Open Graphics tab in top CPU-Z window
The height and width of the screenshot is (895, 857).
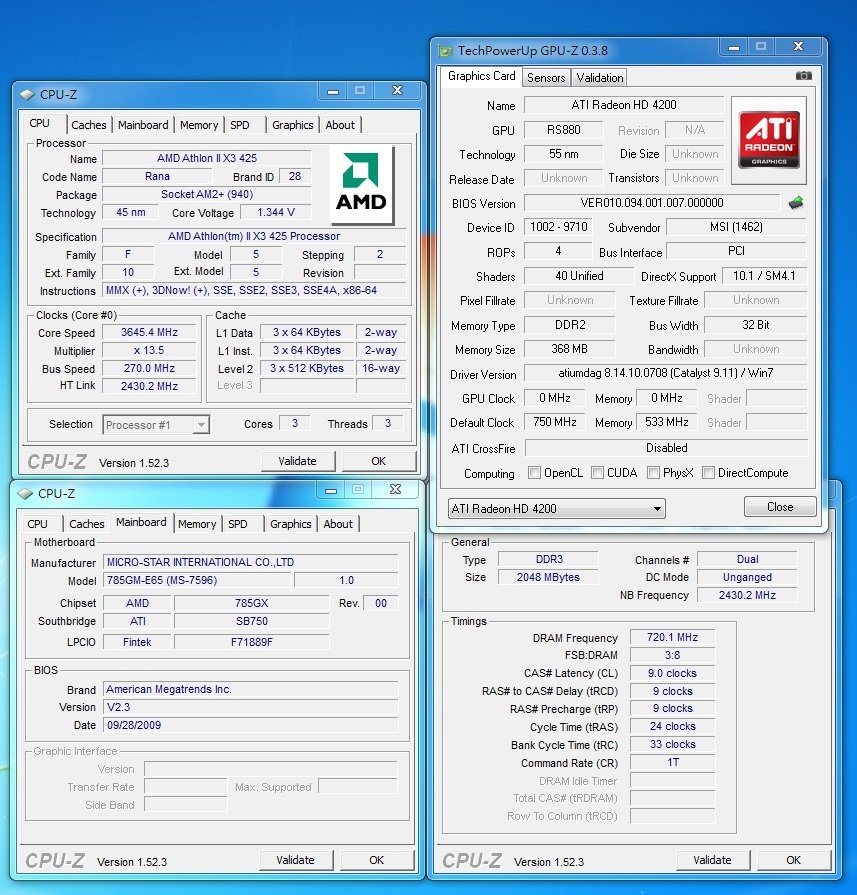point(292,125)
